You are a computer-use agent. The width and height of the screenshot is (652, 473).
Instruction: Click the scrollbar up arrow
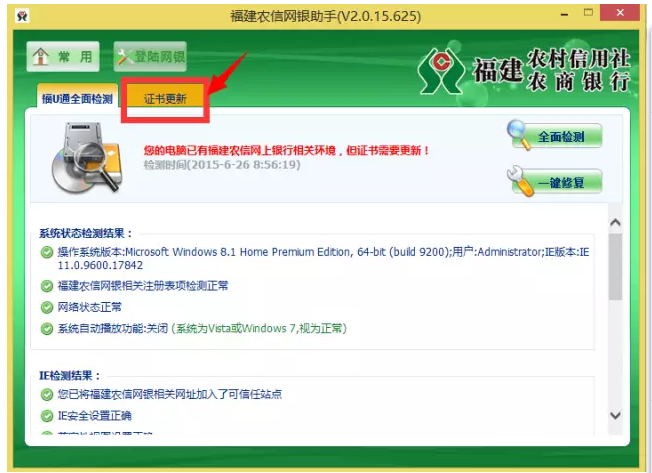click(x=615, y=222)
